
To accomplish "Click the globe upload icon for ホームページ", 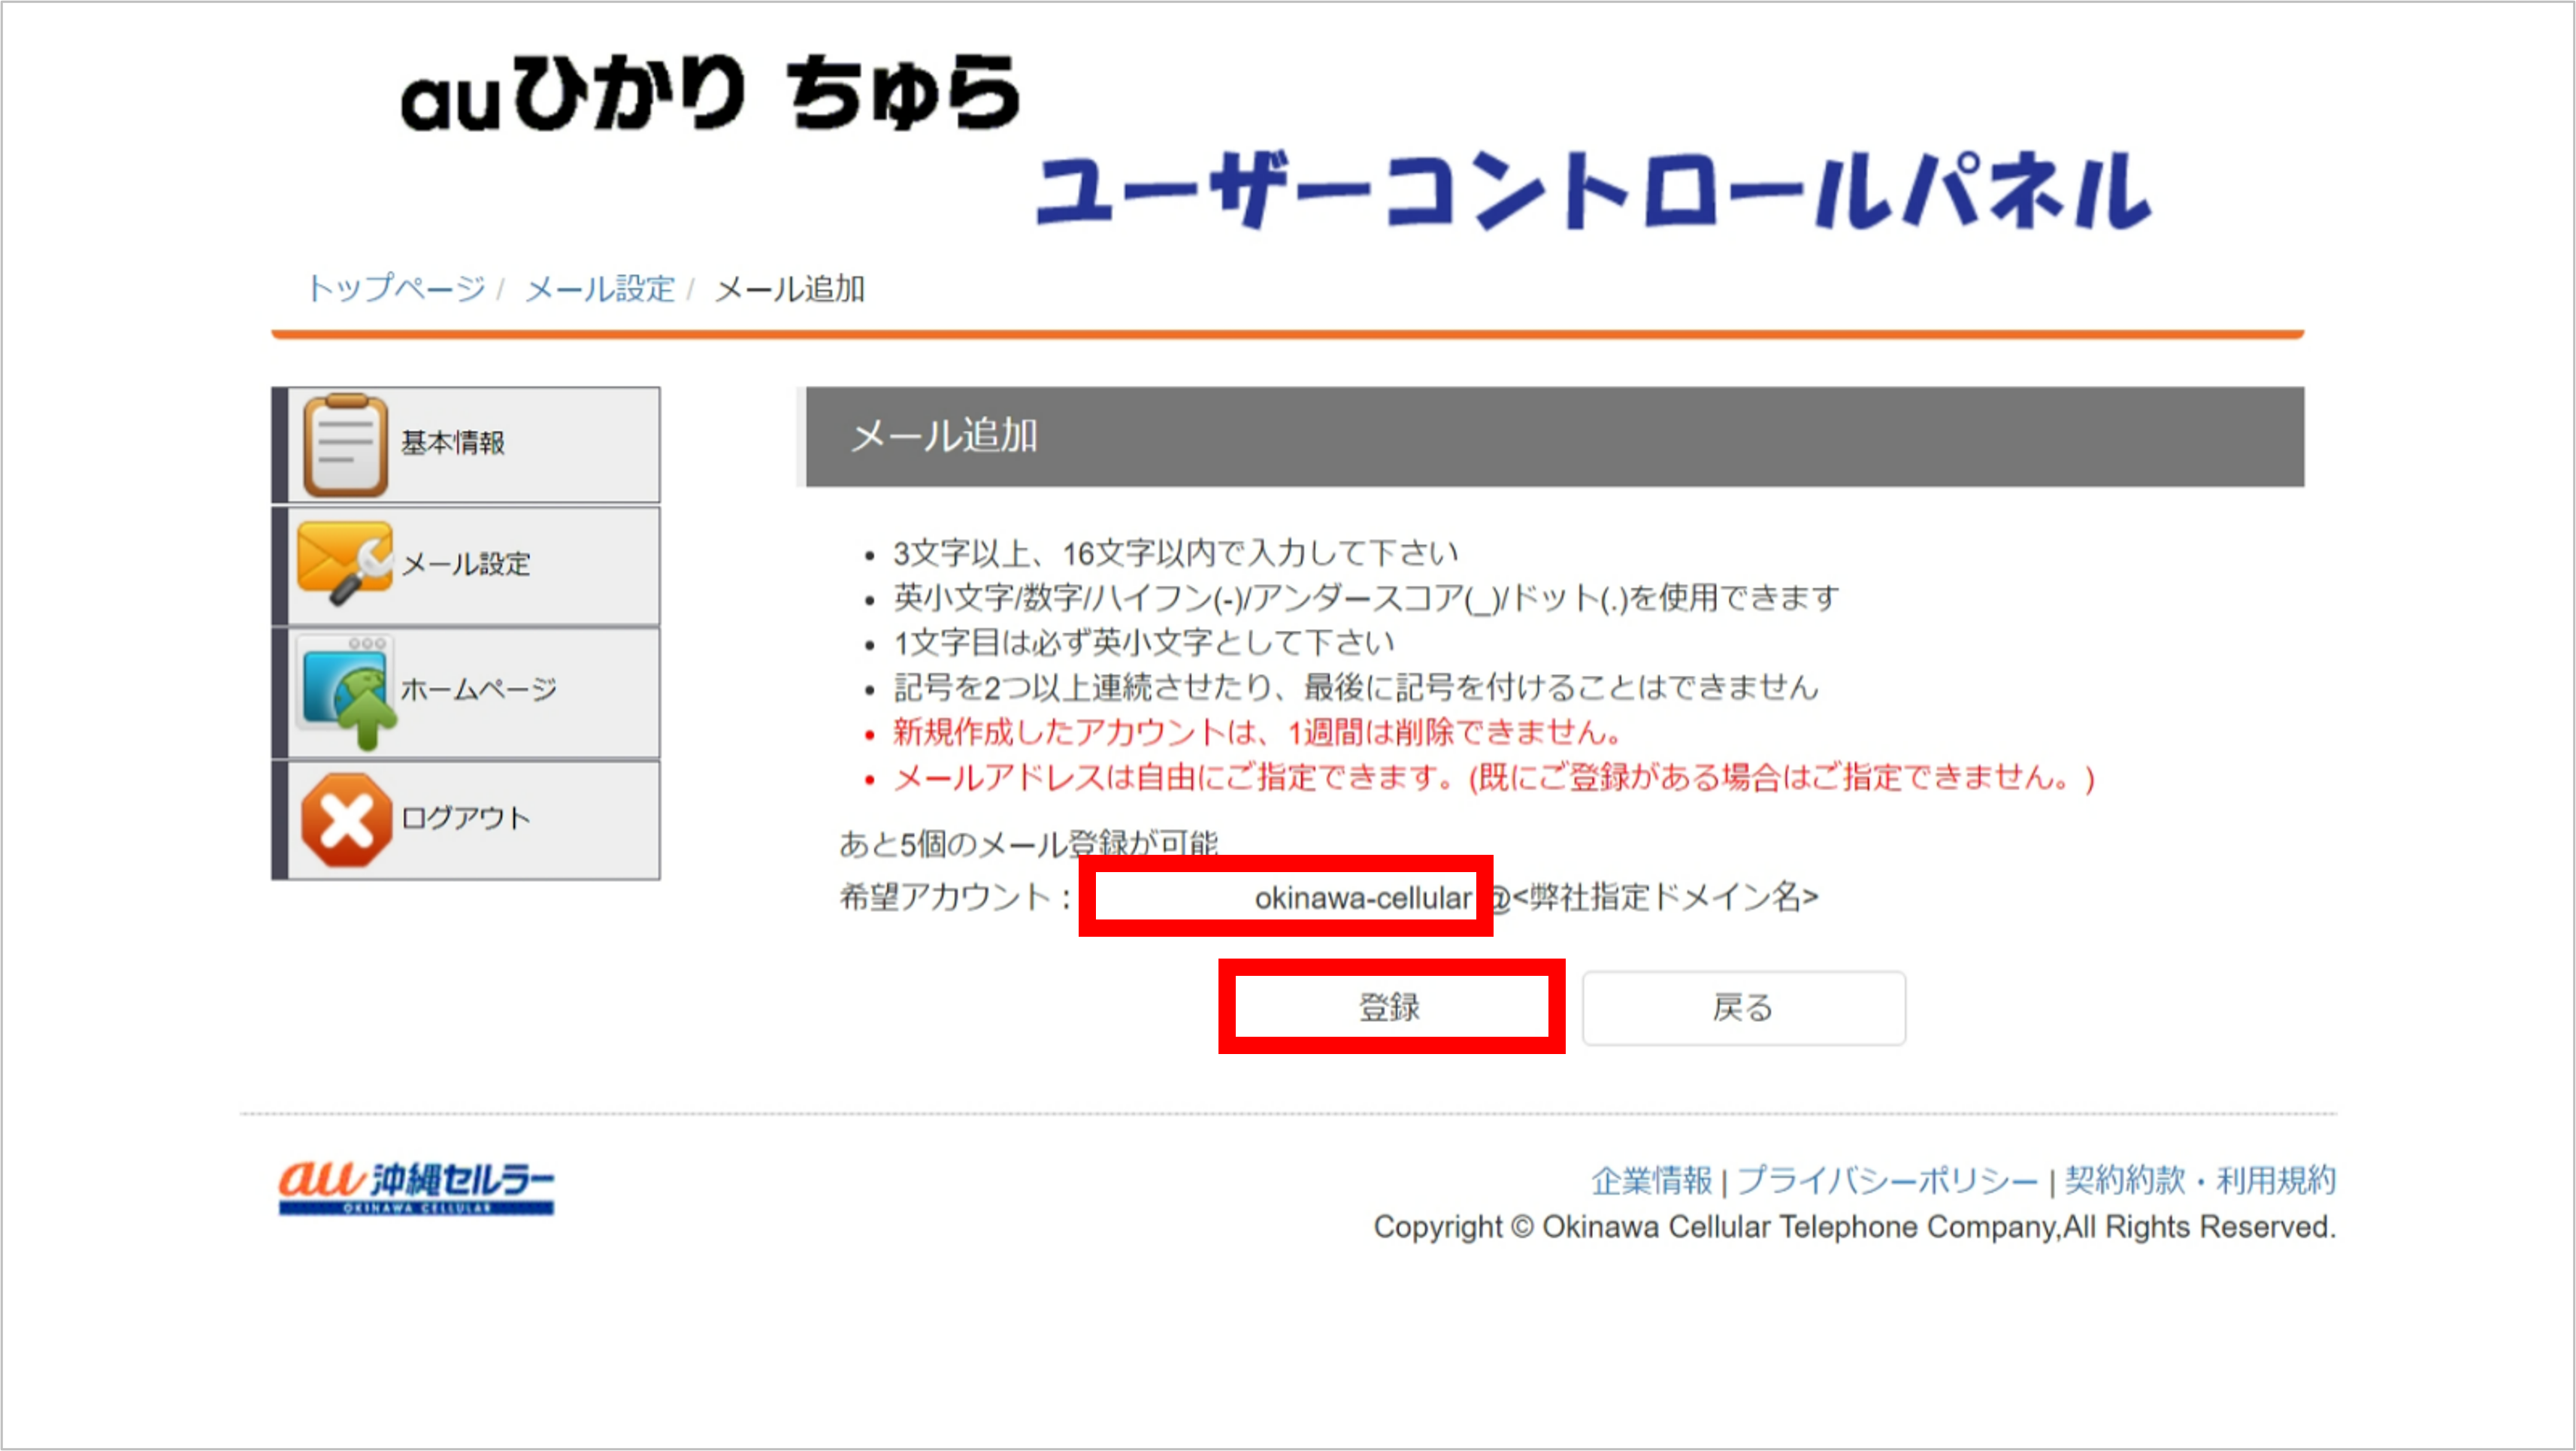I will coord(347,692).
